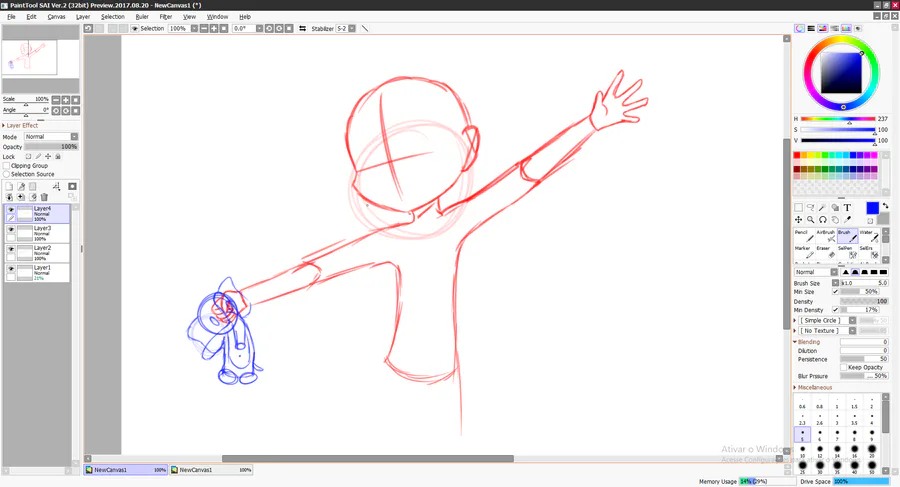
Task: Open the brush blend mode Normal dropdown
Action: click(834, 272)
